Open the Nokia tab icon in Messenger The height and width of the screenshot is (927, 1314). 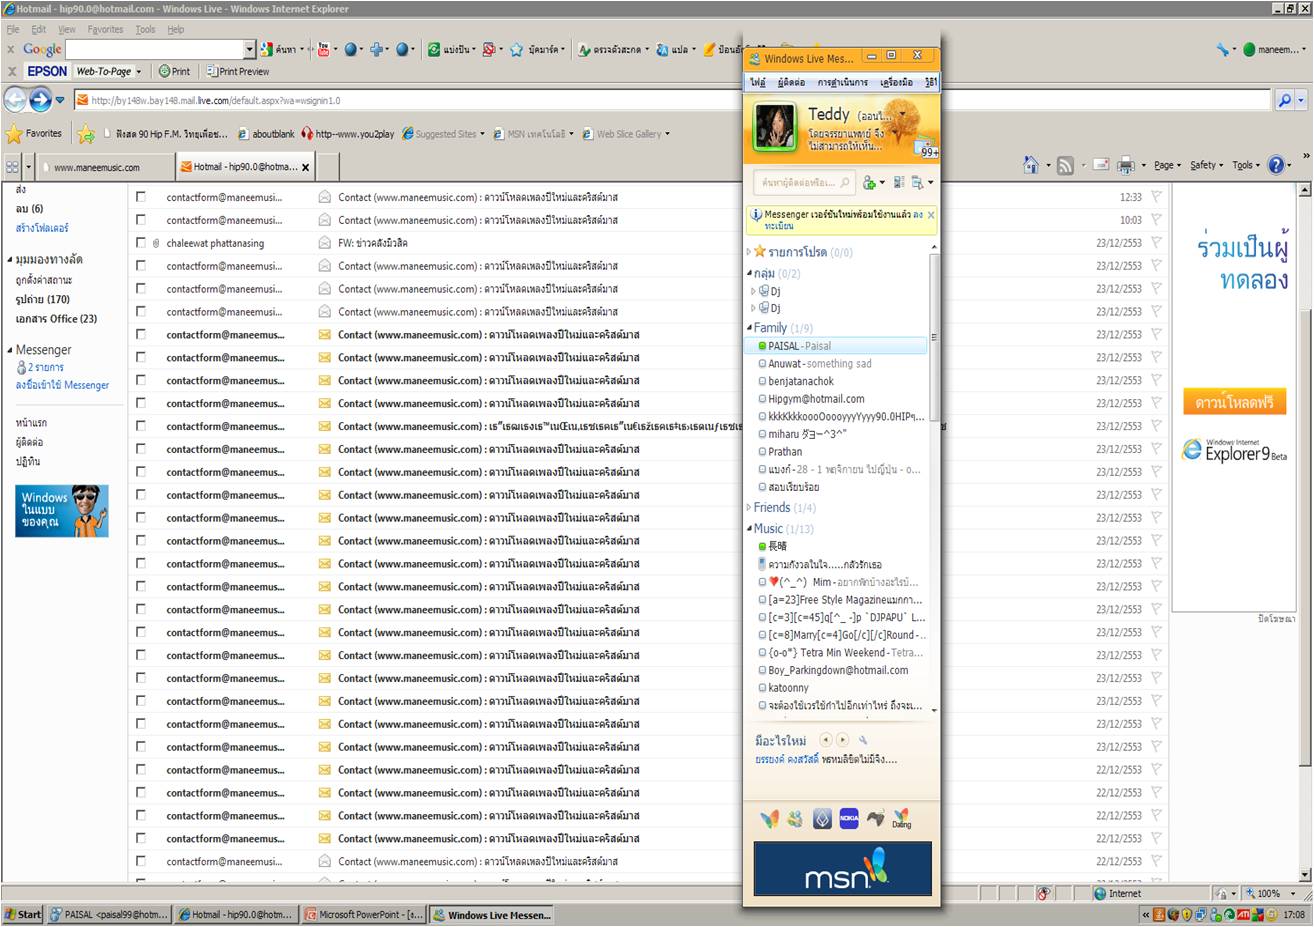pyautogui.click(x=849, y=819)
